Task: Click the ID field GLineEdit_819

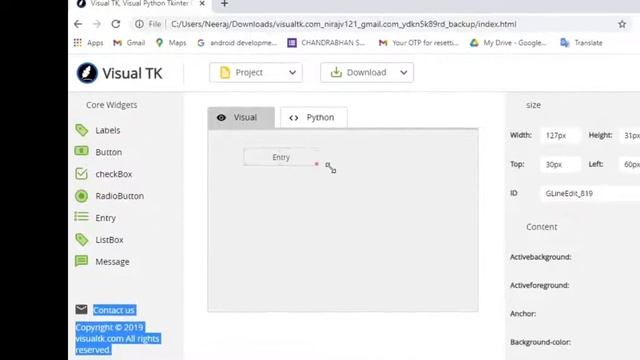Action: pyautogui.click(x=590, y=193)
